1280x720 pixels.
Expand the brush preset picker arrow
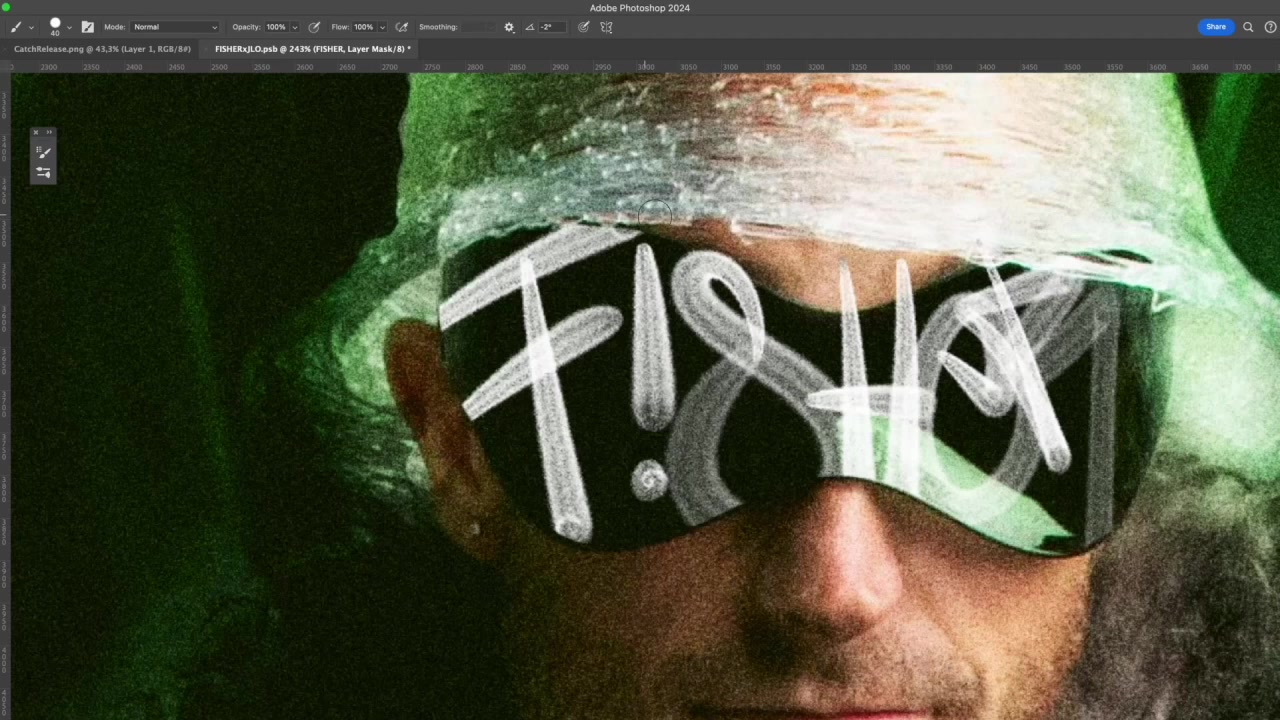click(69, 28)
